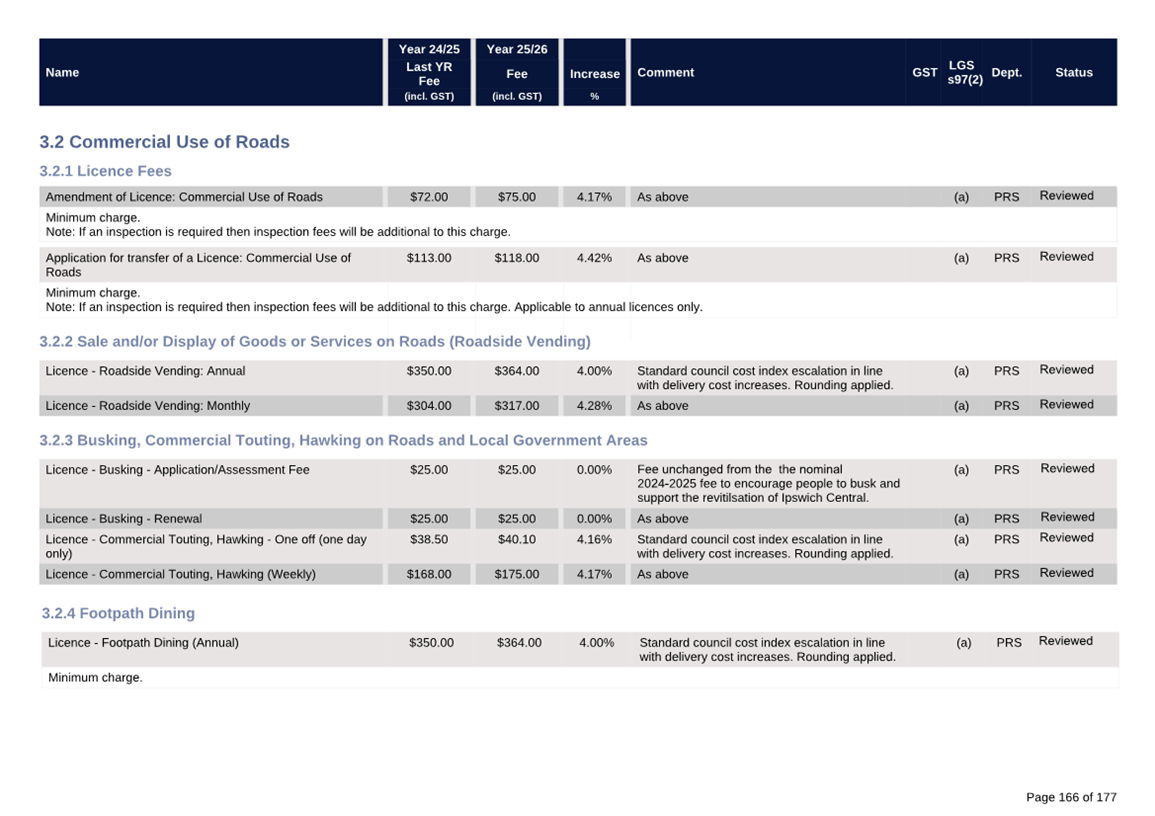This screenshot has height=816, width=1155.
Task: Click the $118.00 fee for licence transfer
Action: tap(516, 258)
